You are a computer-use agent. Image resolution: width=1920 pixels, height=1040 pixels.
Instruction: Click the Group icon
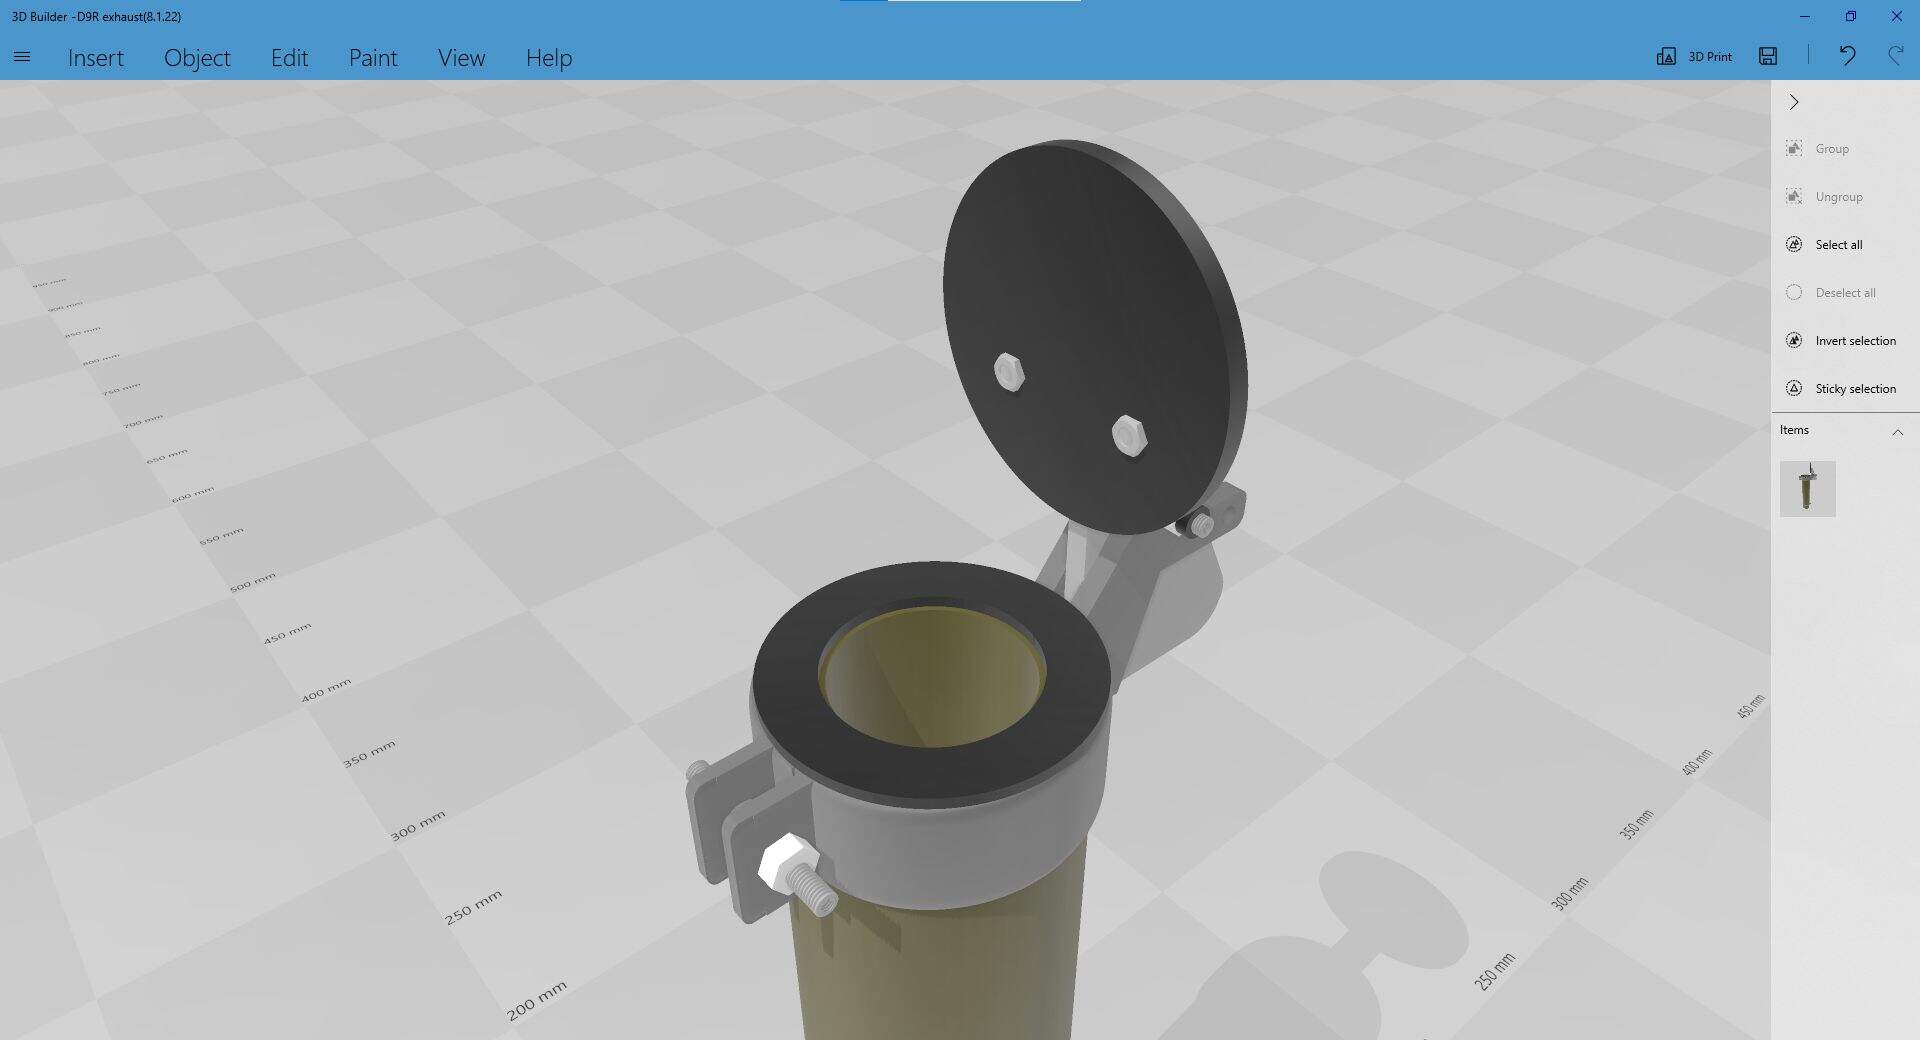[1794, 149]
